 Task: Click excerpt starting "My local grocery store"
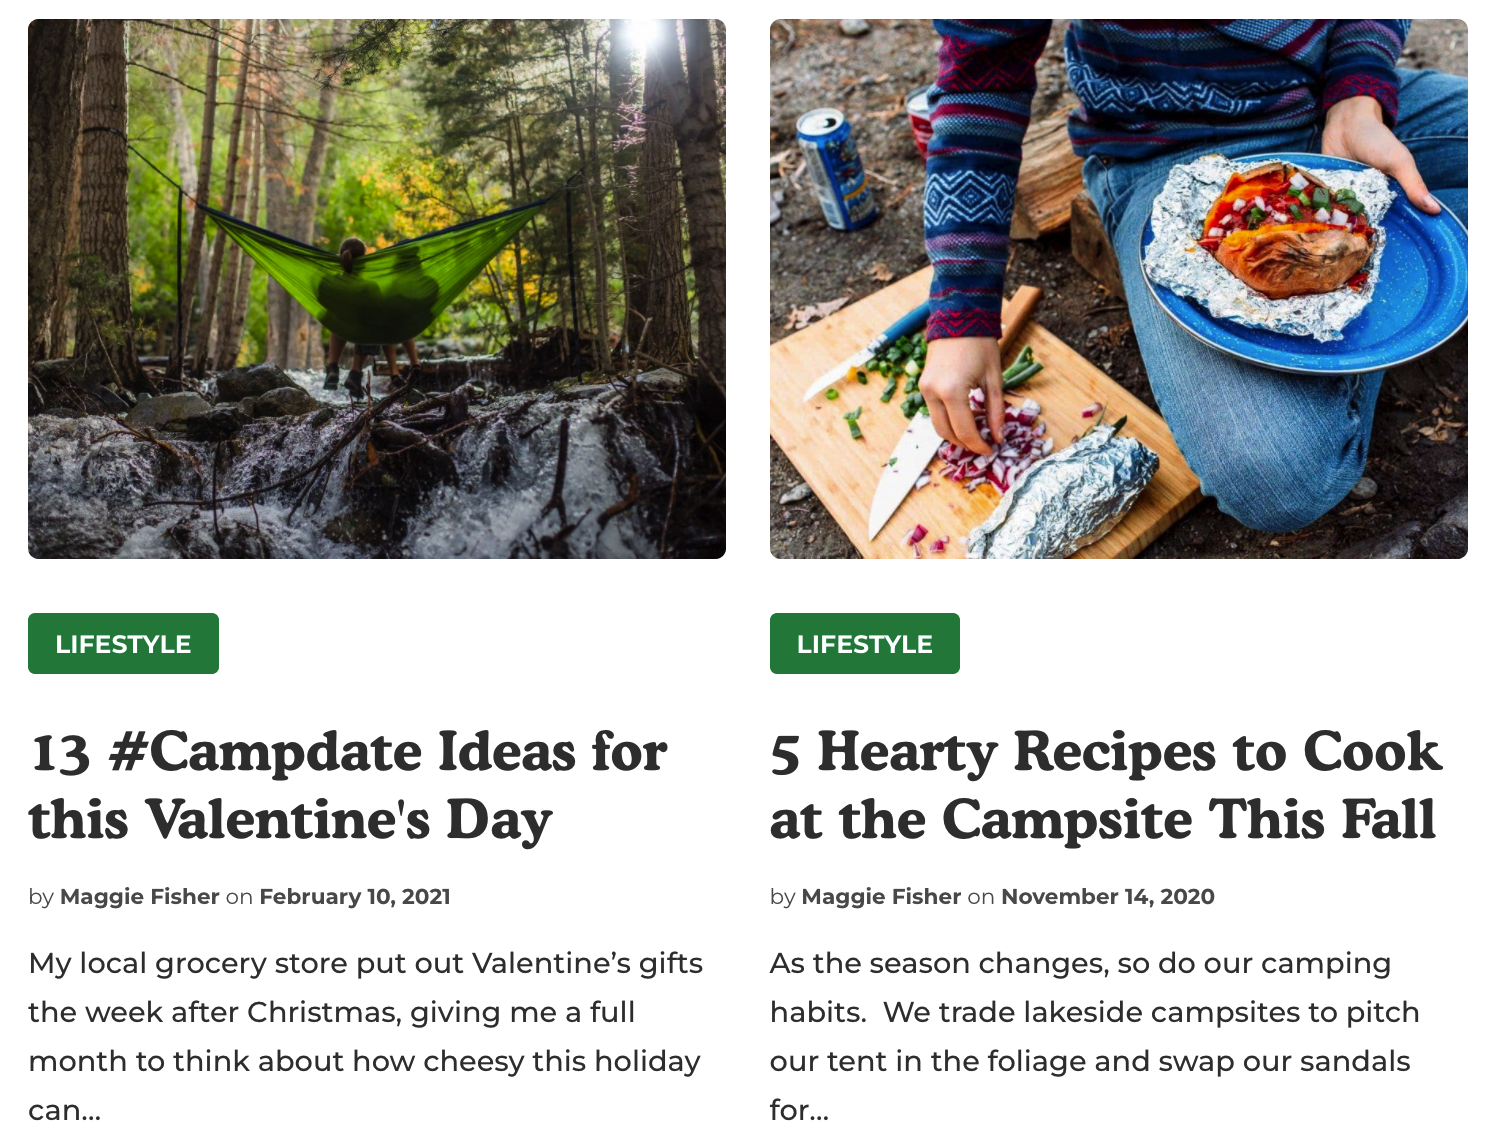365,1012
